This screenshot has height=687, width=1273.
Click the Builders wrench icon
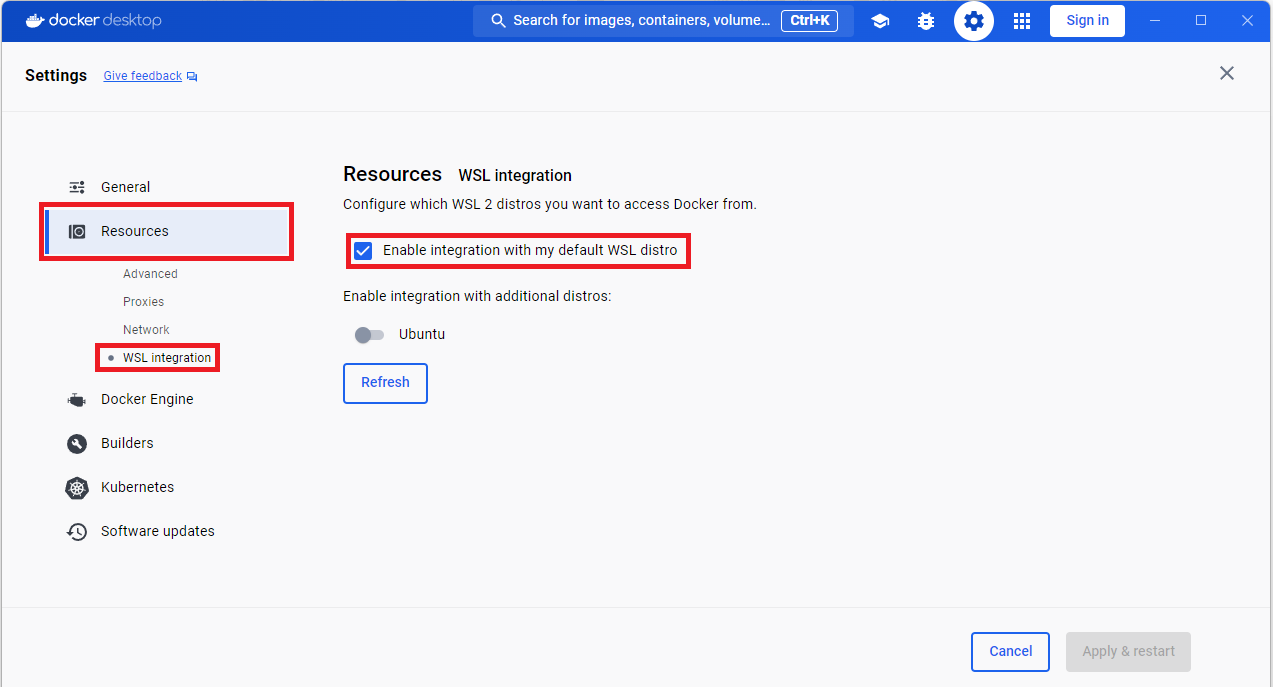click(x=77, y=443)
